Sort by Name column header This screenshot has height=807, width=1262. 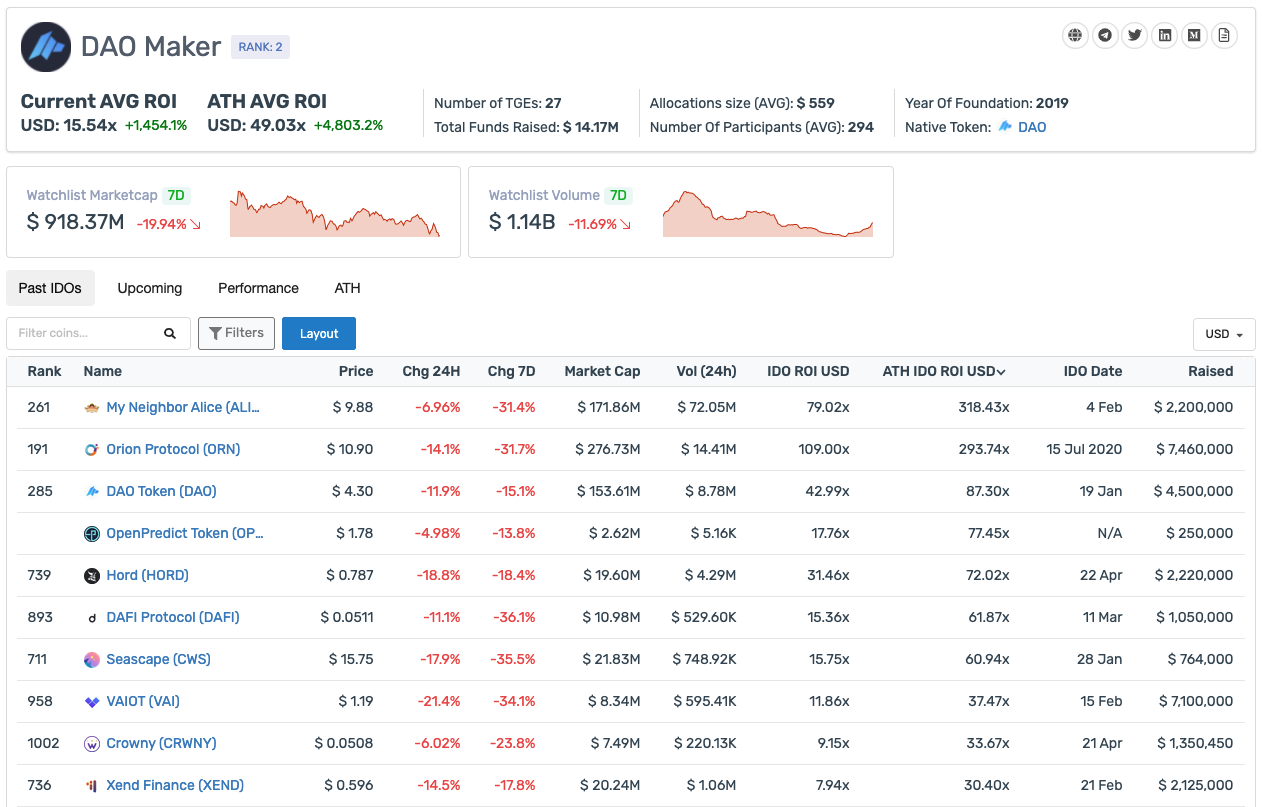click(103, 371)
